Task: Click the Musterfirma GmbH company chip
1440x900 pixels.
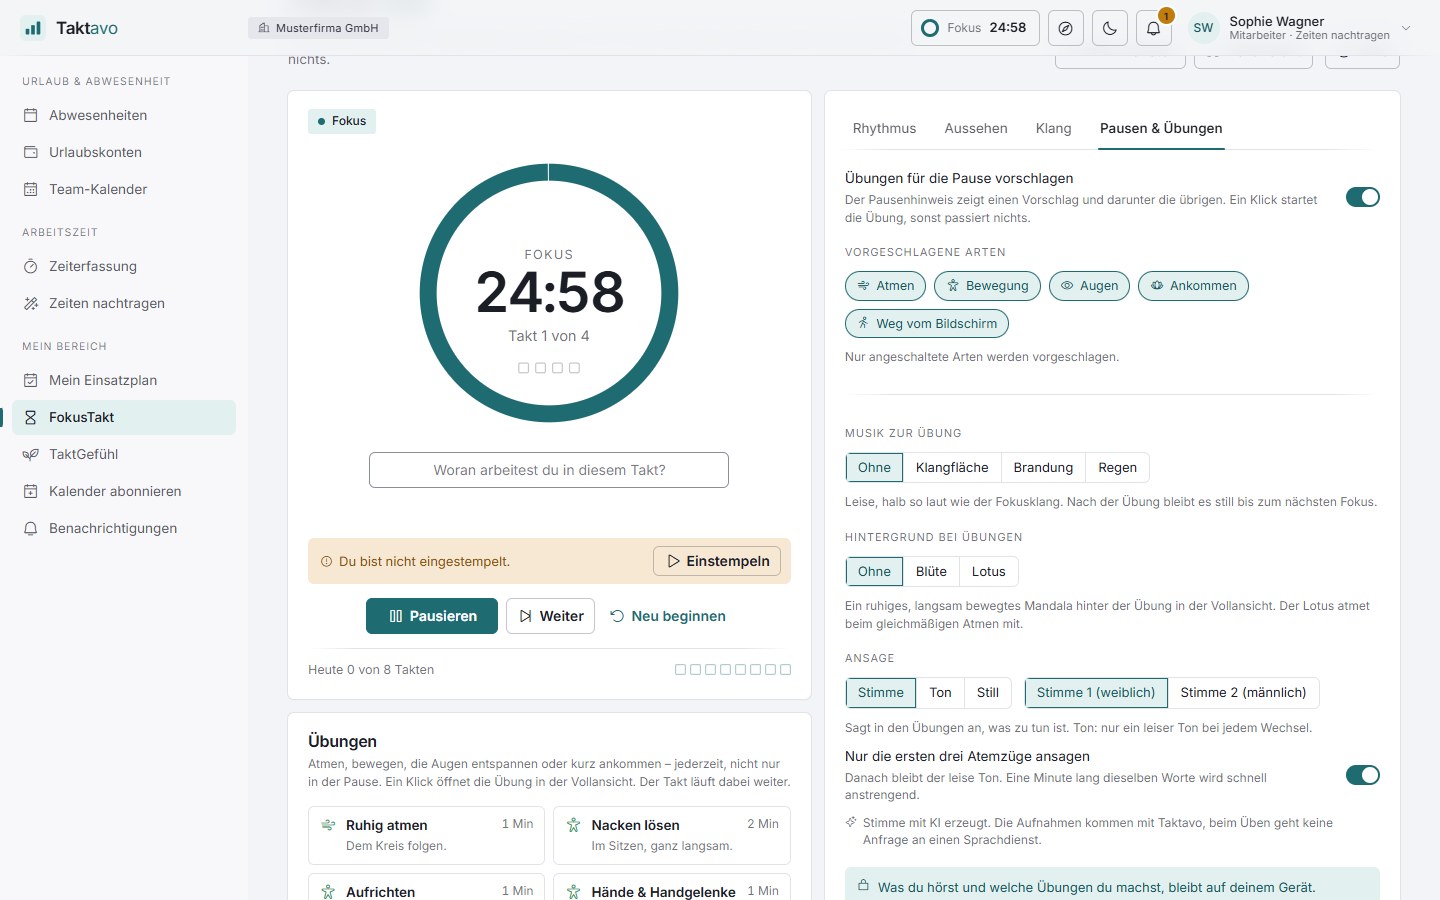Action: tap(318, 28)
